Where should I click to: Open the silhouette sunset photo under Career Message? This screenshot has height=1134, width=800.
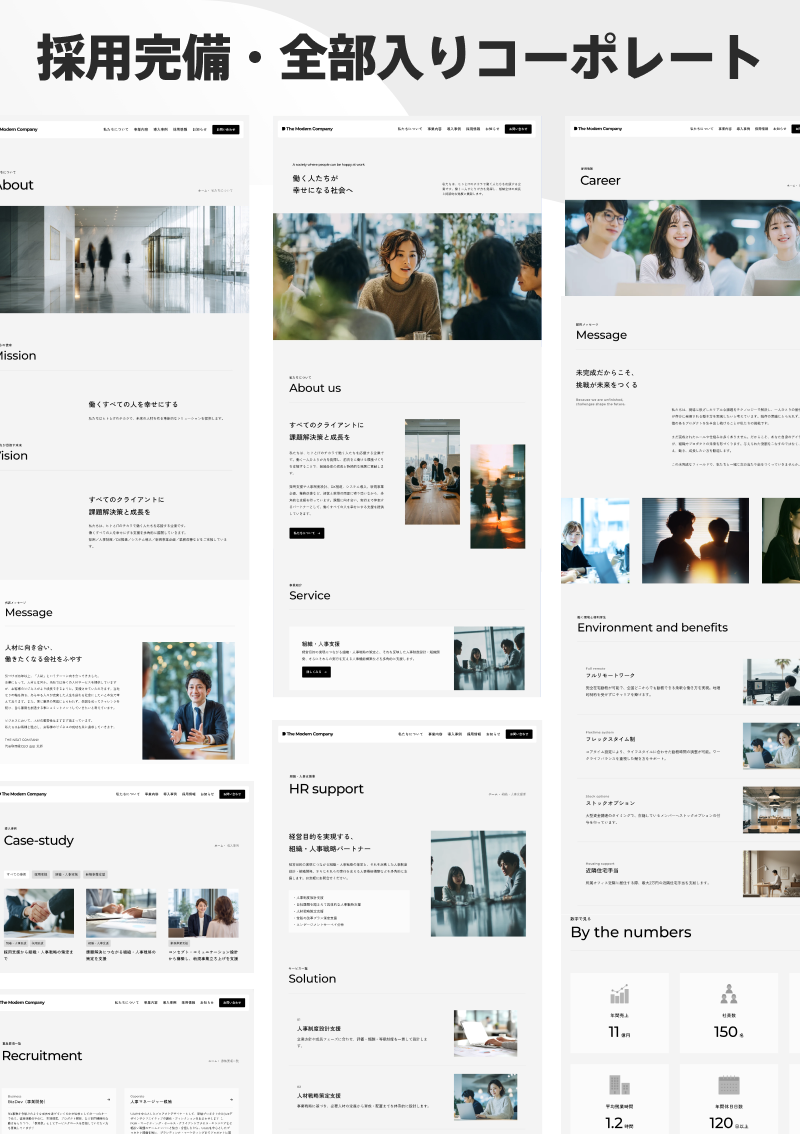[695, 540]
